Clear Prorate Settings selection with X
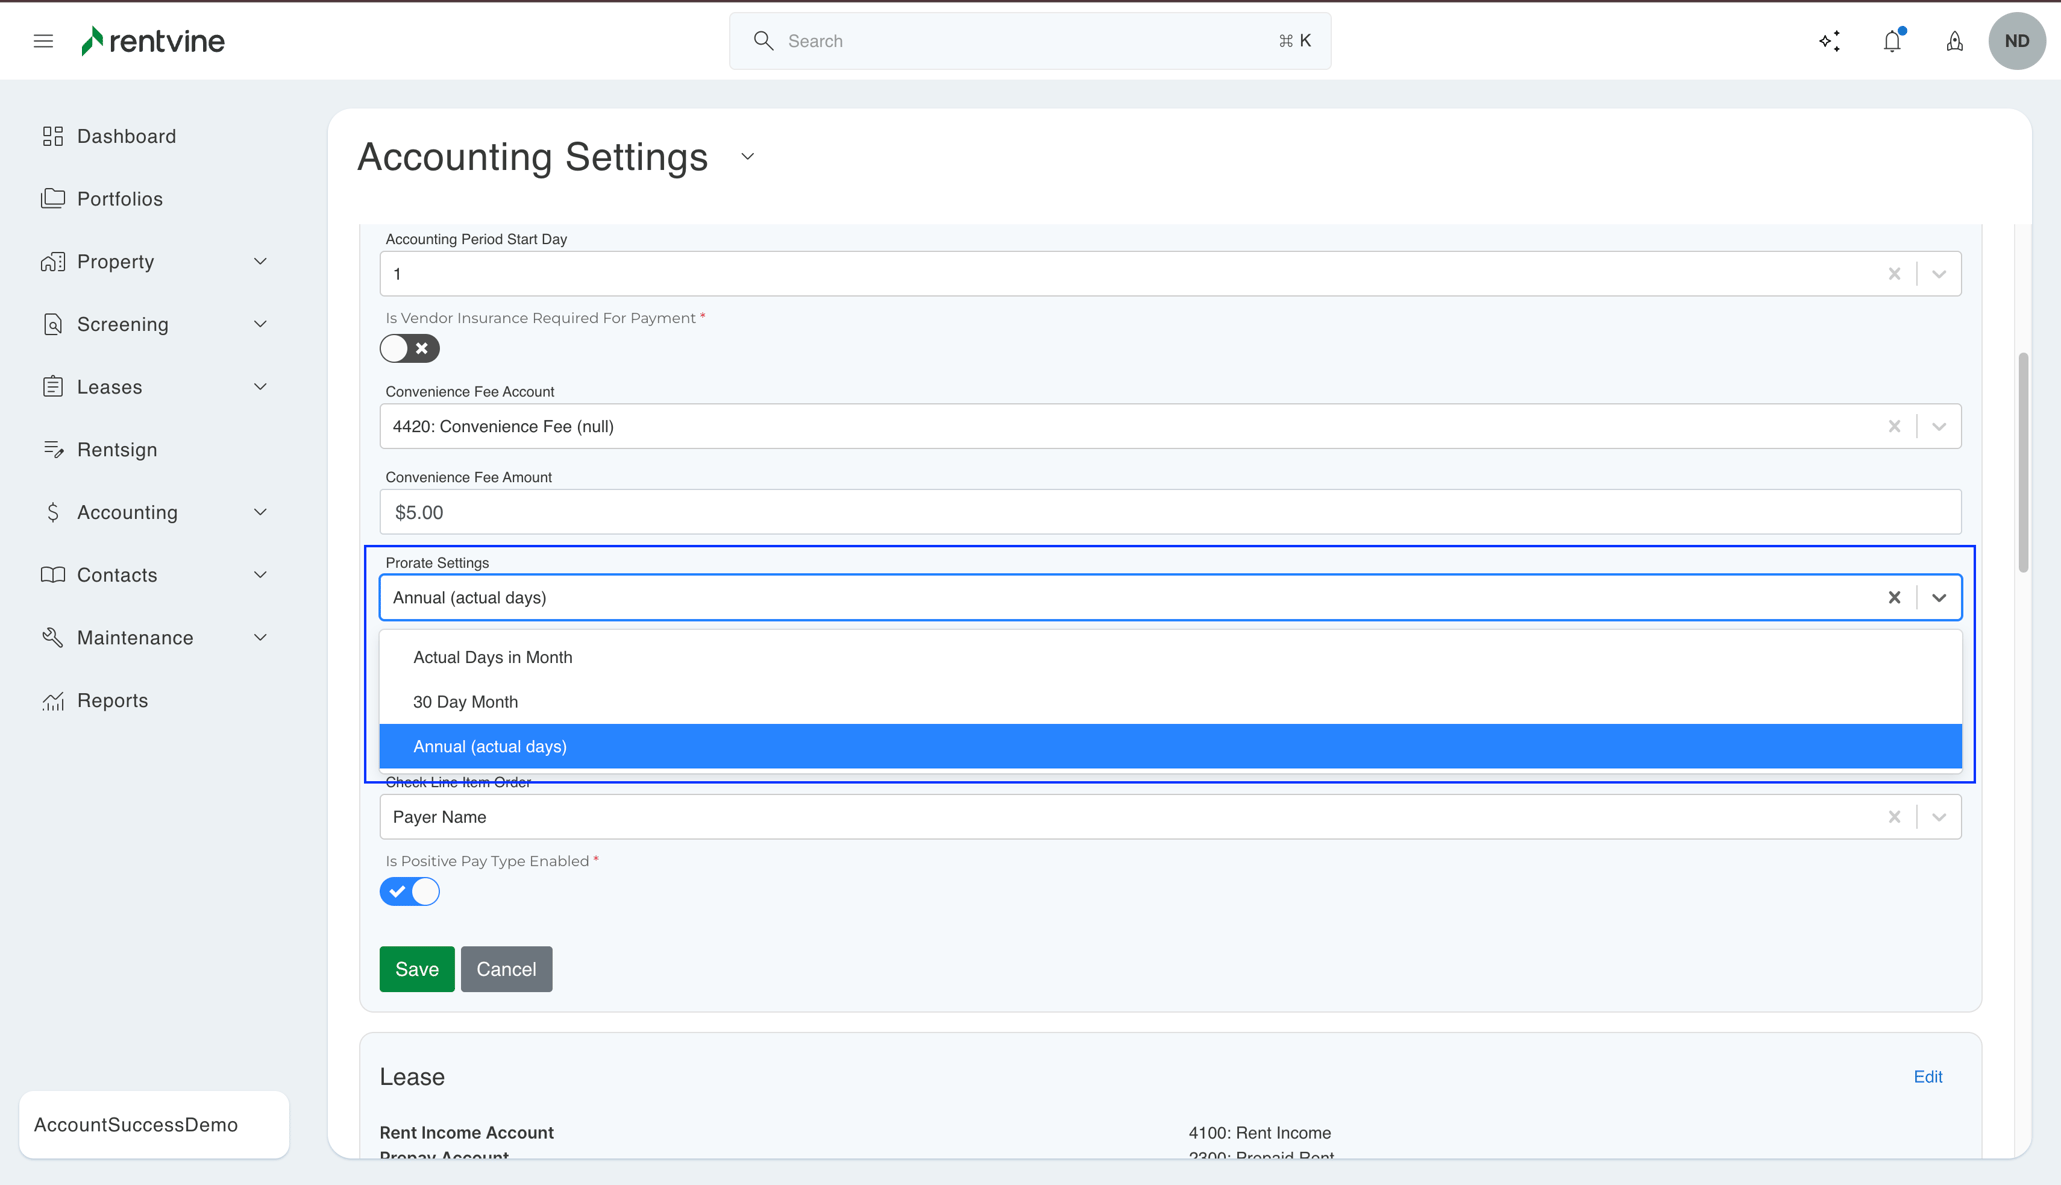Screen dimensions: 2061x1185 (x=1894, y=598)
